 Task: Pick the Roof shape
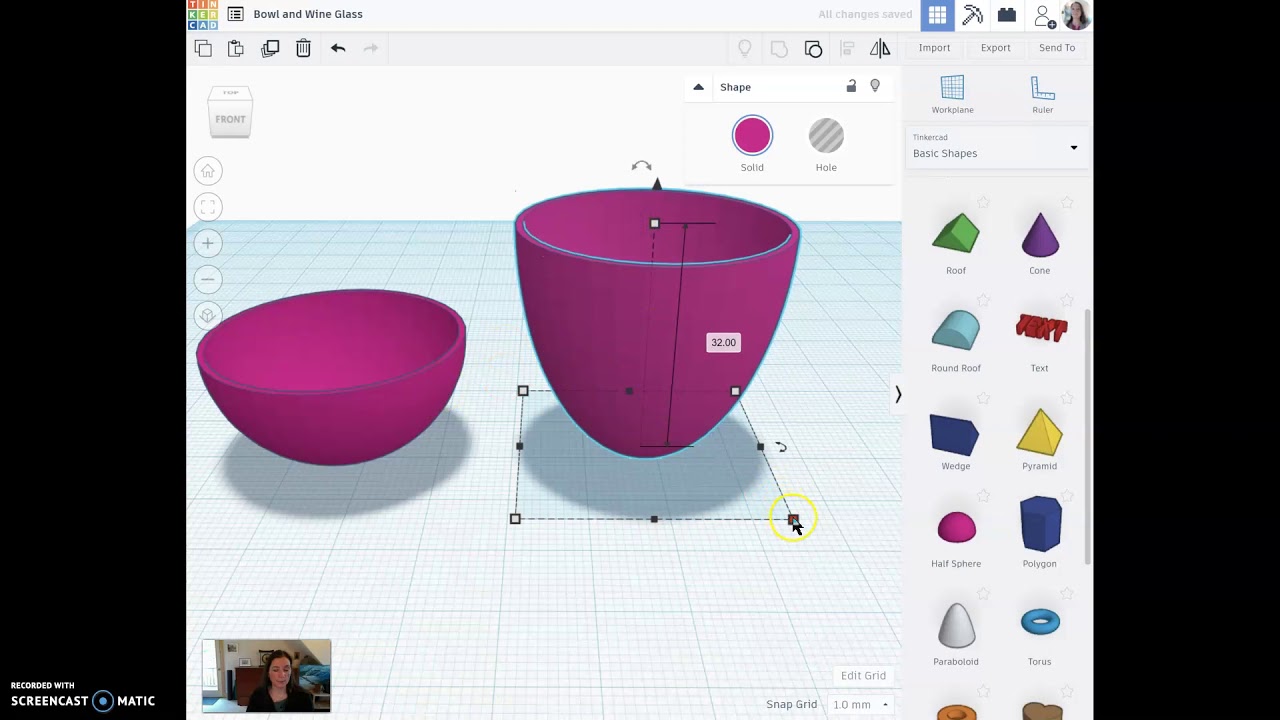click(x=956, y=234)
